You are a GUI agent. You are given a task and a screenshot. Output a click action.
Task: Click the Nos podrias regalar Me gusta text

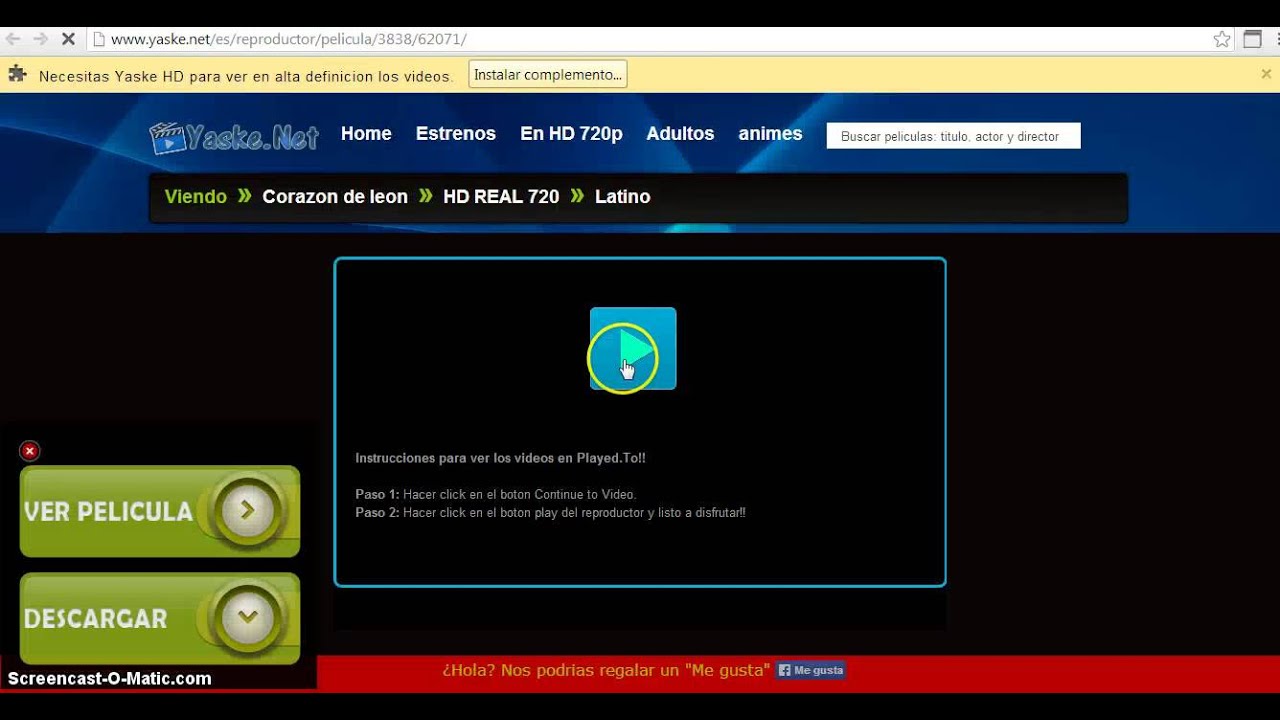(x=606, y=670)
